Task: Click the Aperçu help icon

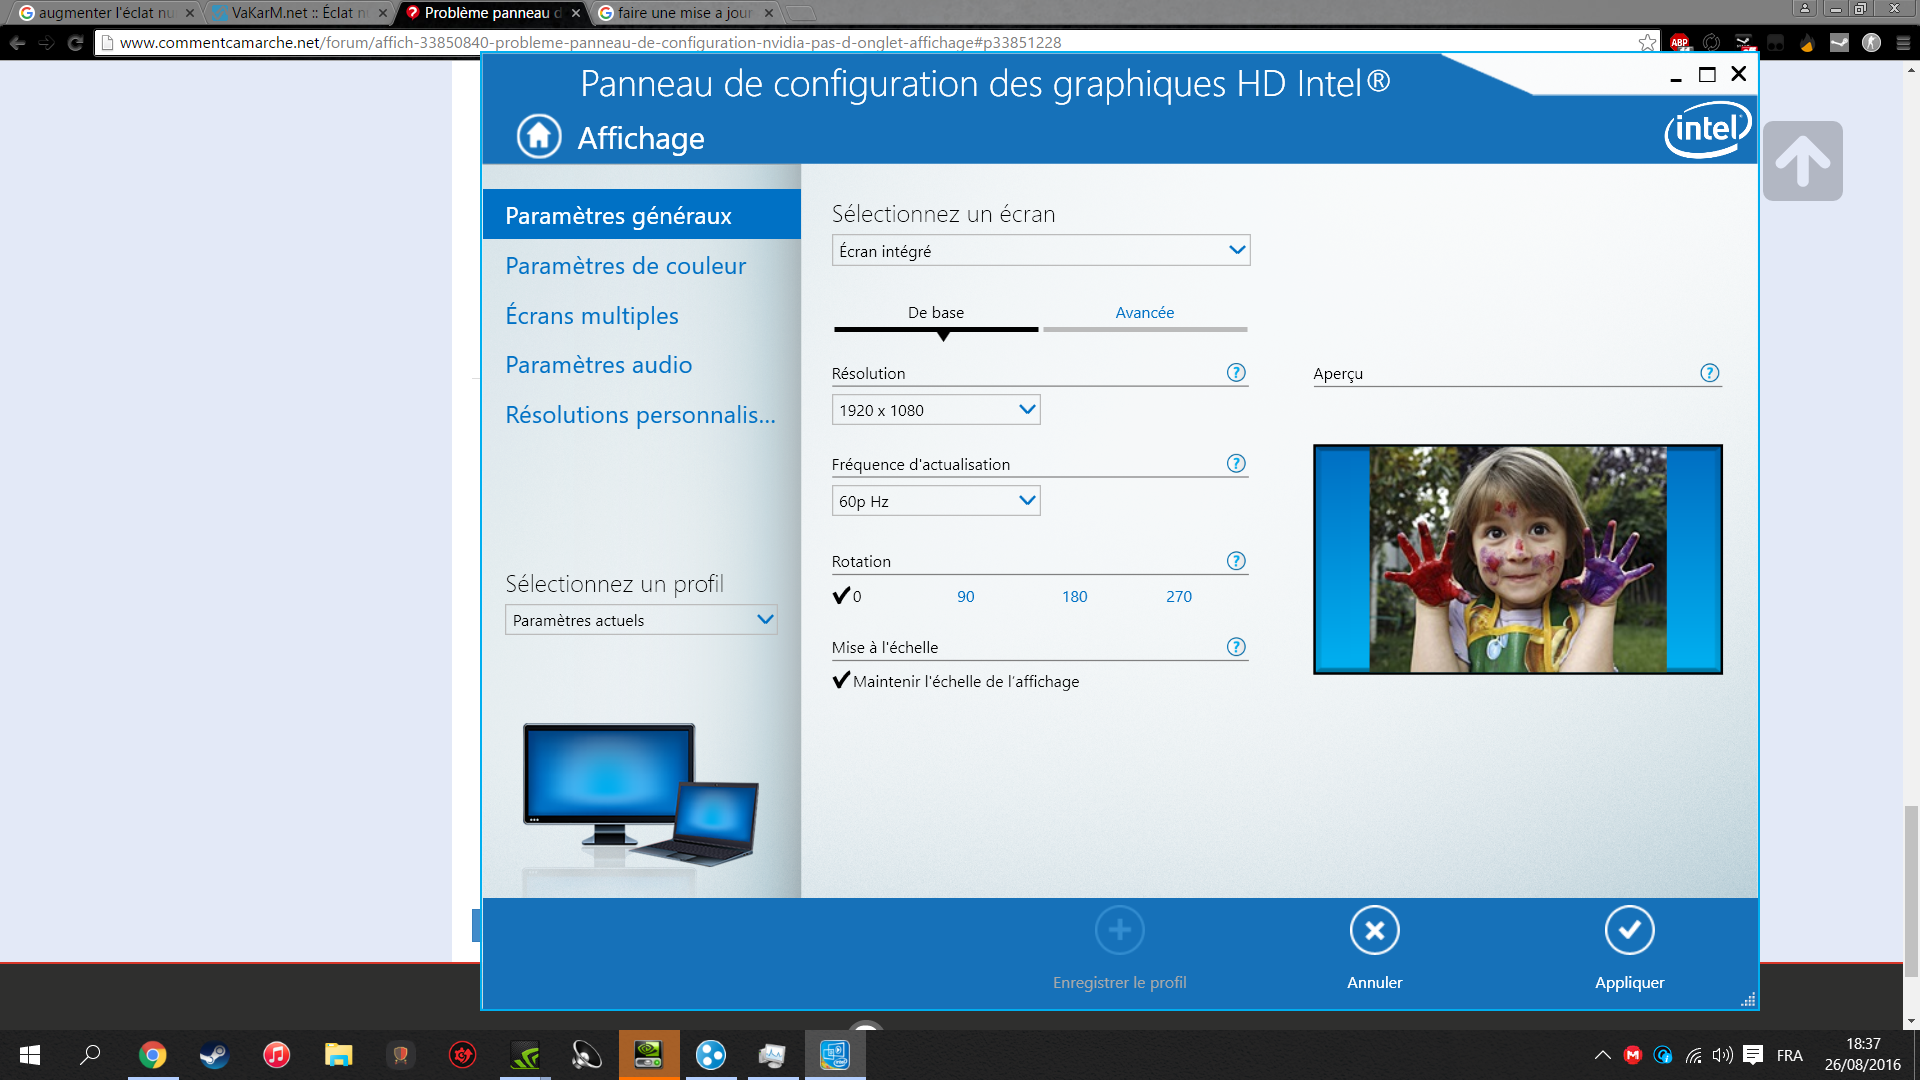Action: click(1709, 372)
